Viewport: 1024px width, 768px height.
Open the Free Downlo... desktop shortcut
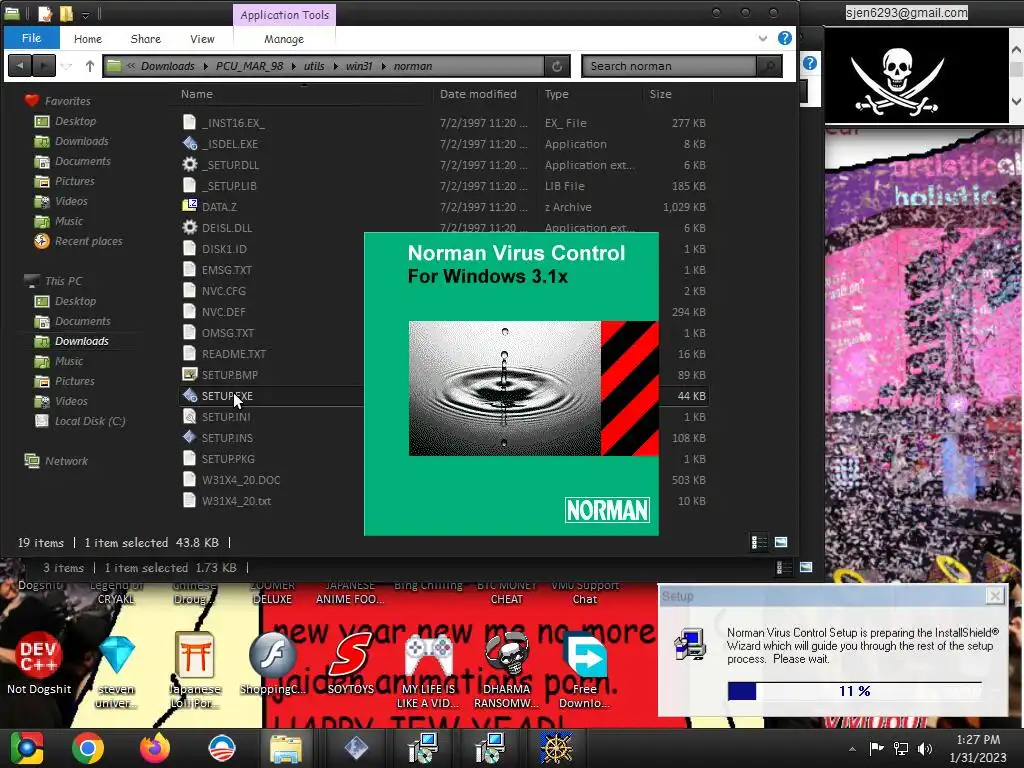point(584,671)
